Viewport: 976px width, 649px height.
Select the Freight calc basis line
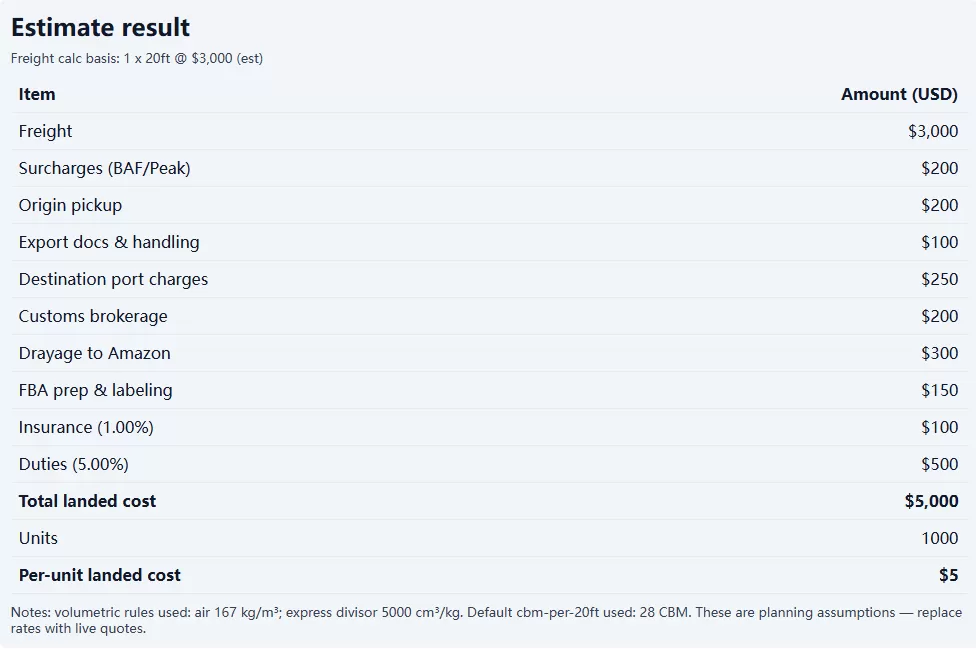click(137, 58)
